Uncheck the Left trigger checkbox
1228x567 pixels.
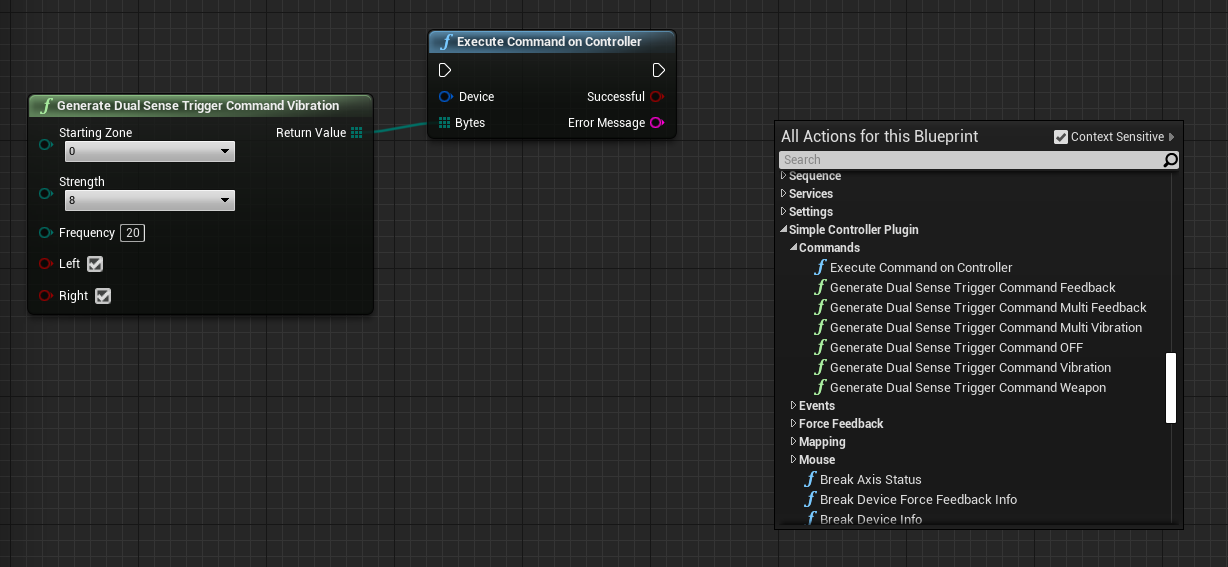click(x=95, y=264)
